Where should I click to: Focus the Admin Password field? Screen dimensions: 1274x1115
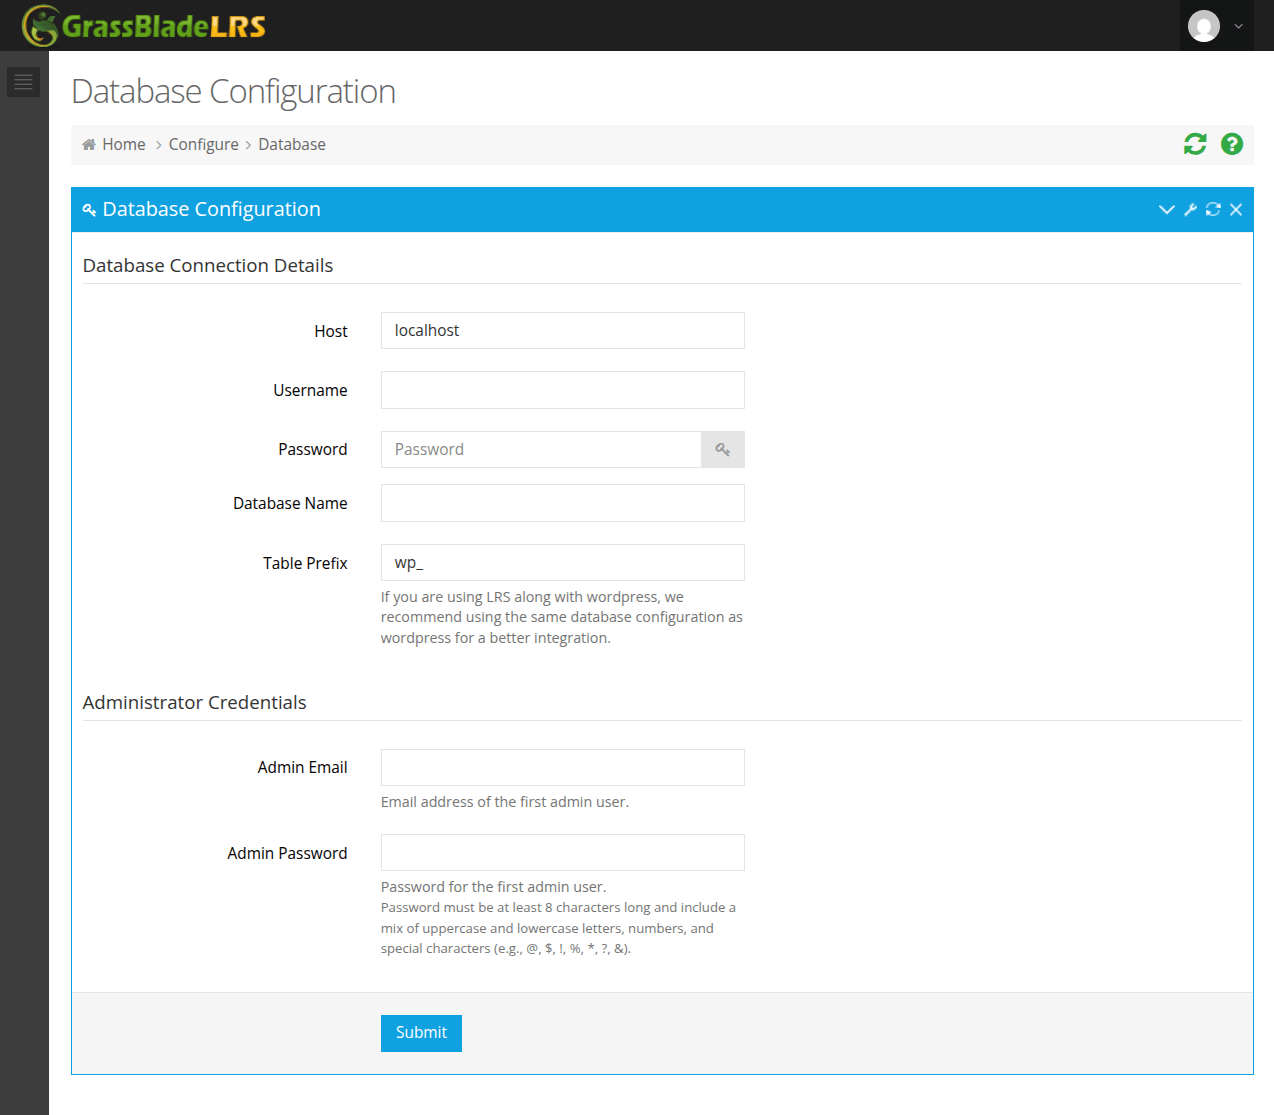click(563, 853)
